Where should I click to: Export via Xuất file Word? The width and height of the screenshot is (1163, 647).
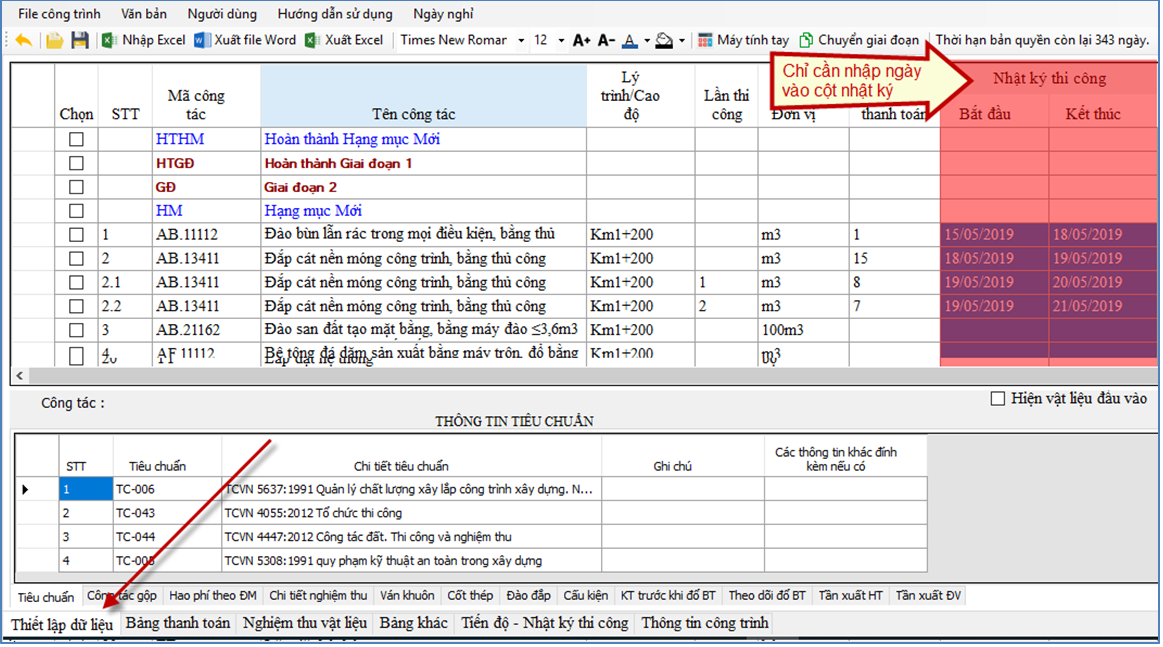click(245, 41)
